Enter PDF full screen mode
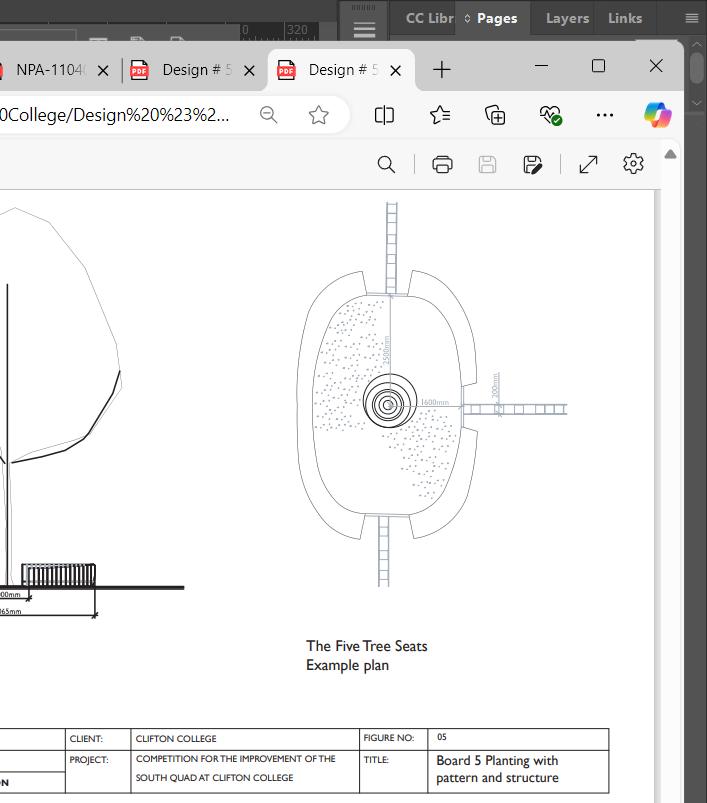The height and width of the screenshot is (803, 707). point(588,164)
